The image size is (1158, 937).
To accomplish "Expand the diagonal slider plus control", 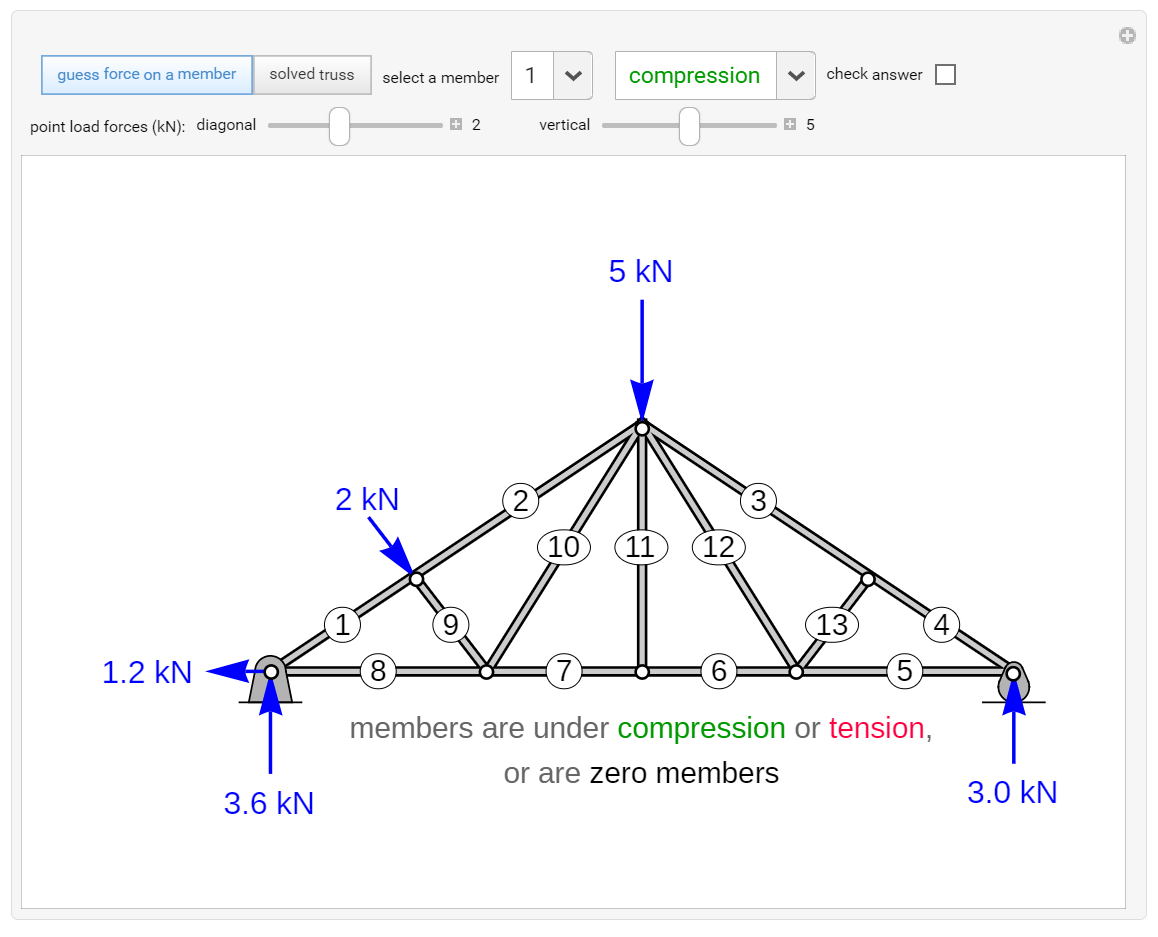I will coord(456,124).
